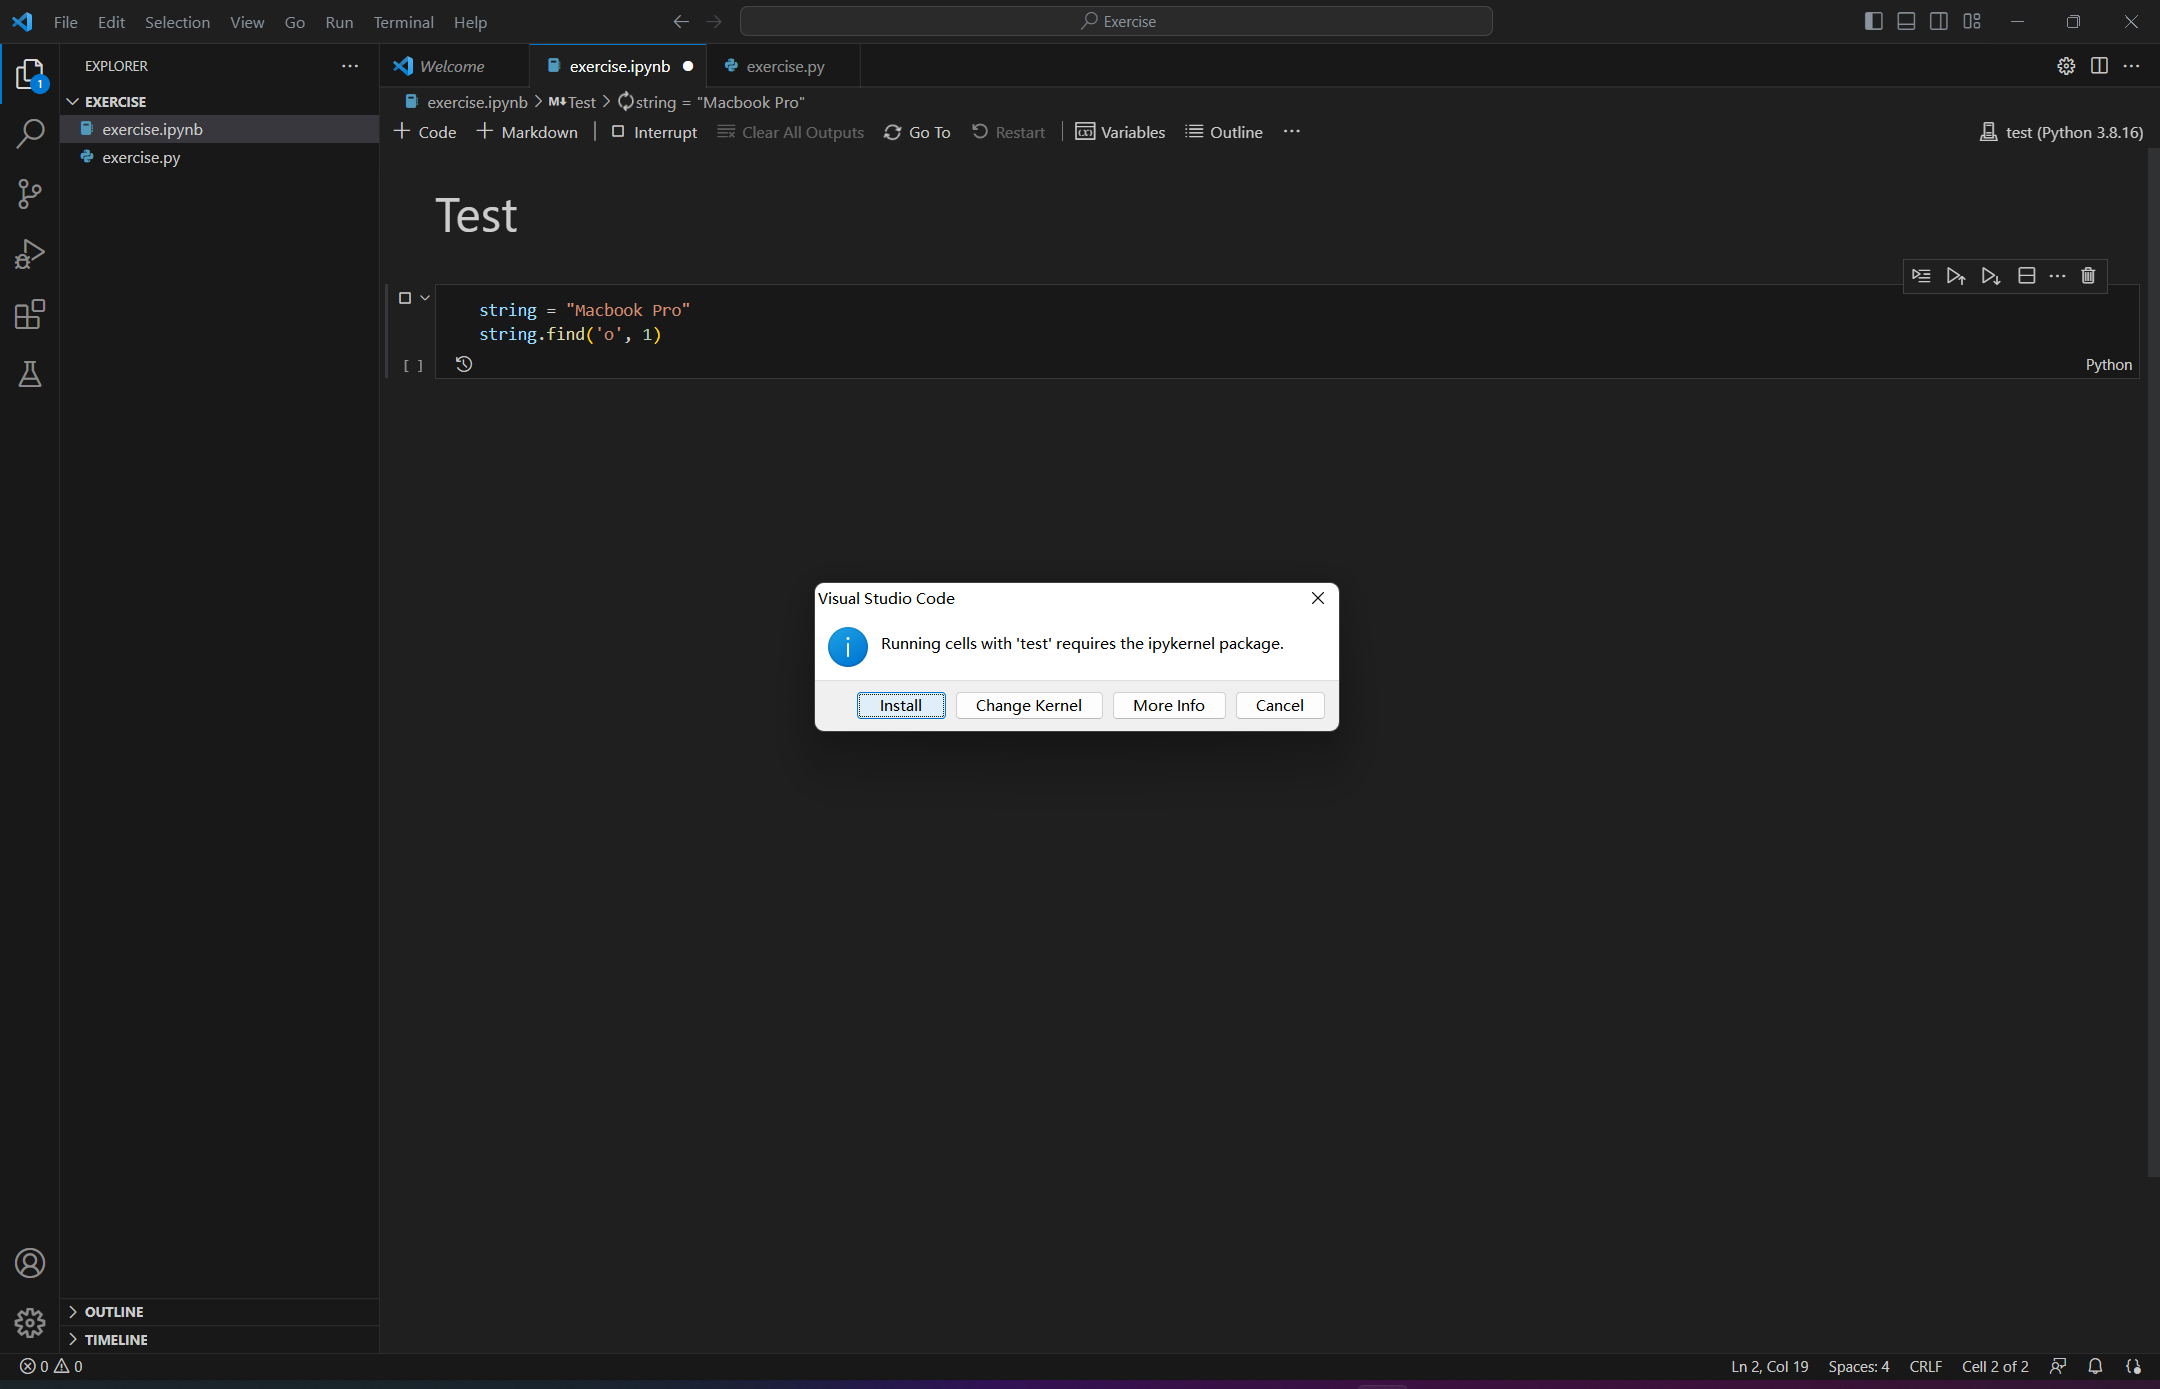The image size is (2160, 1389).
Task: Expand the TIMELINE section
Action: (116, 1340)
